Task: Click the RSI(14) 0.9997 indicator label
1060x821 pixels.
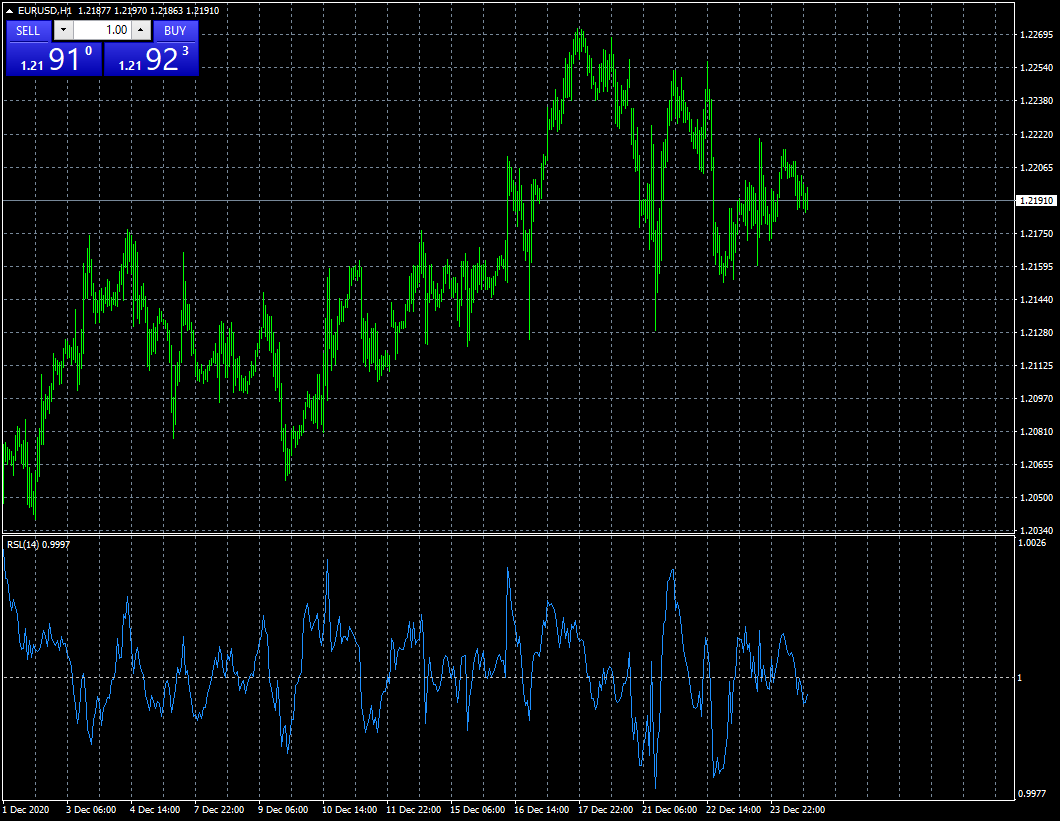Action: click(x=39, y=544)
